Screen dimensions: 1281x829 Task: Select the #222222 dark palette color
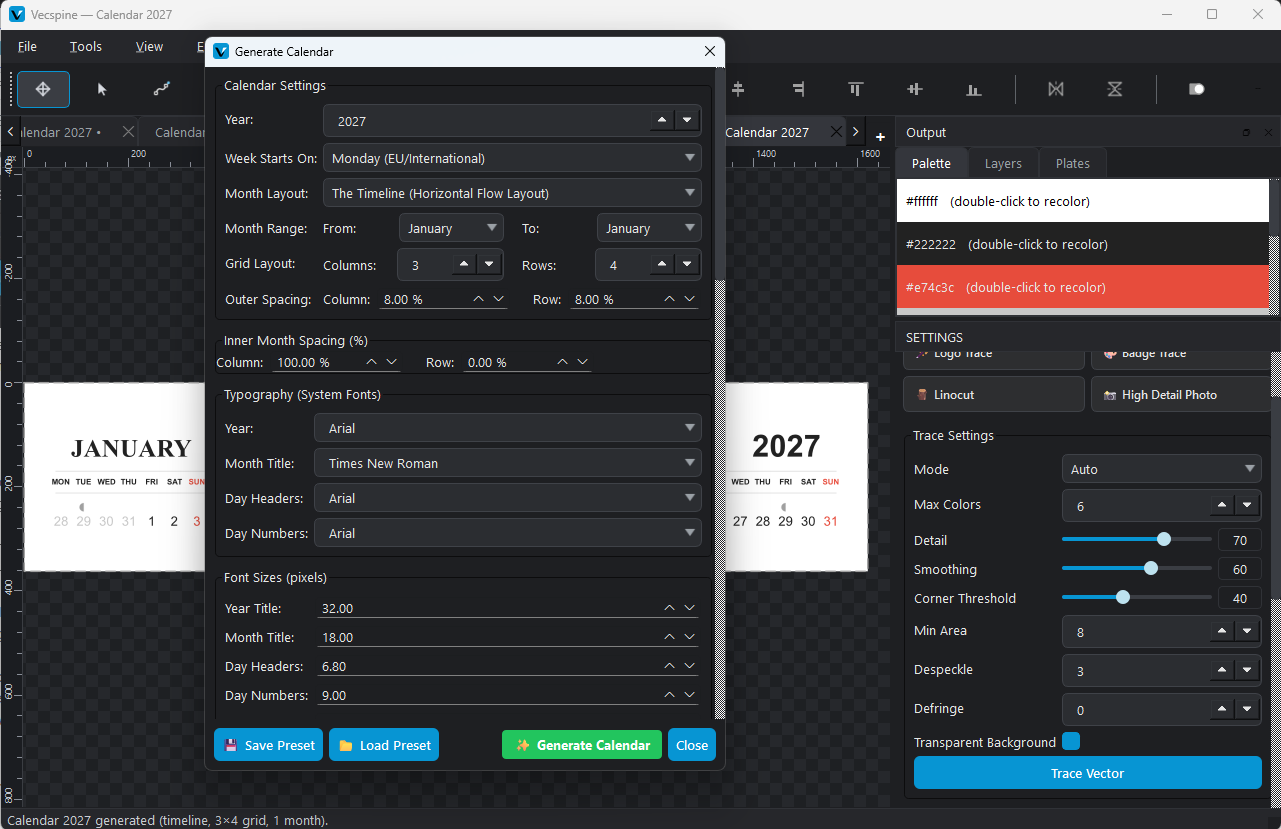[1083, 244]
